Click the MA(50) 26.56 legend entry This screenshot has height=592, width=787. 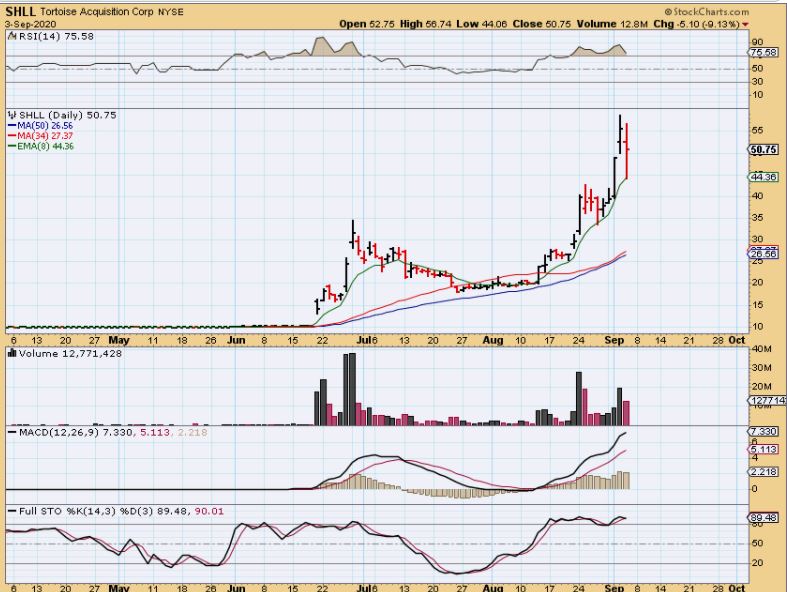click(x=45, y=126)
